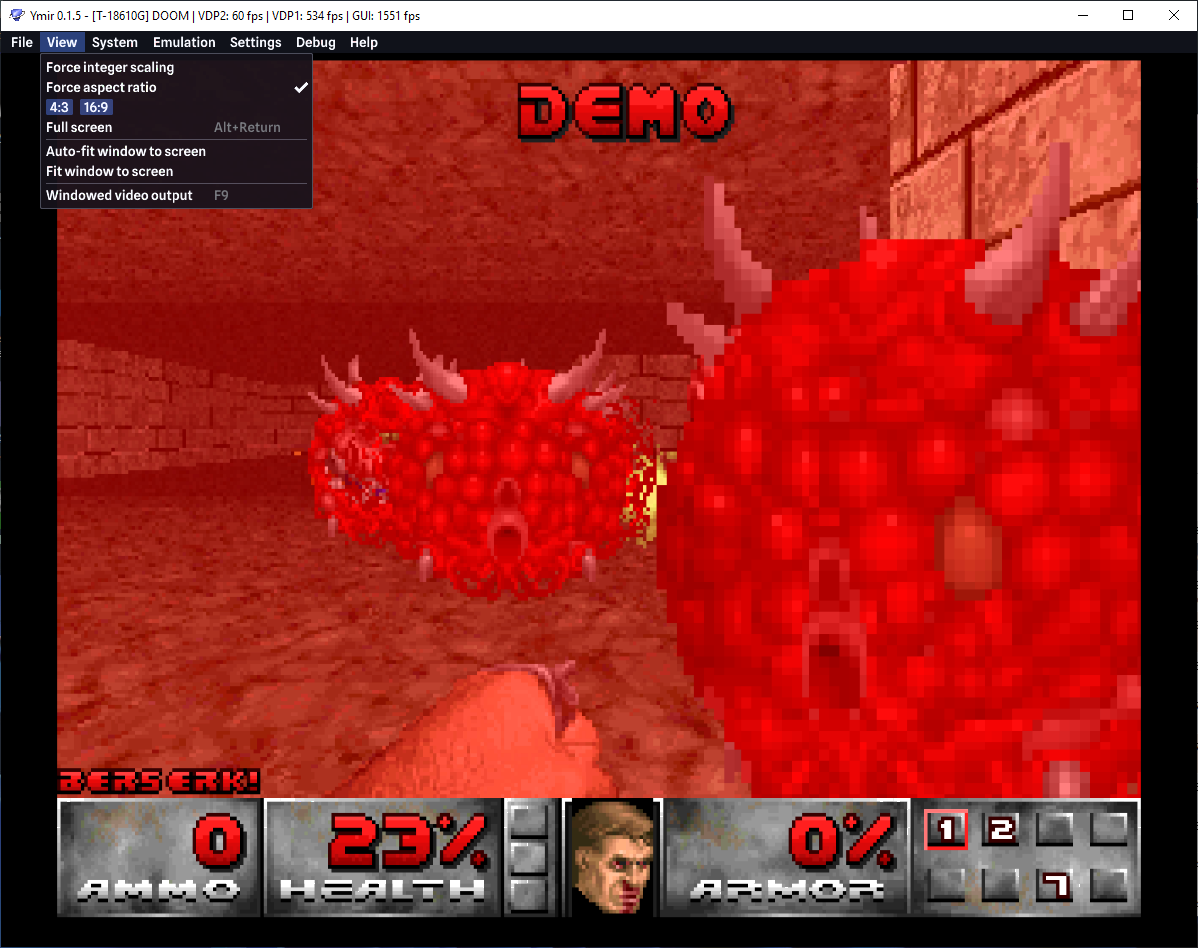This screenshot has width=1198, height=948.
Task: Click weapon slot 7 in HUD
Action: [1057, 885]
